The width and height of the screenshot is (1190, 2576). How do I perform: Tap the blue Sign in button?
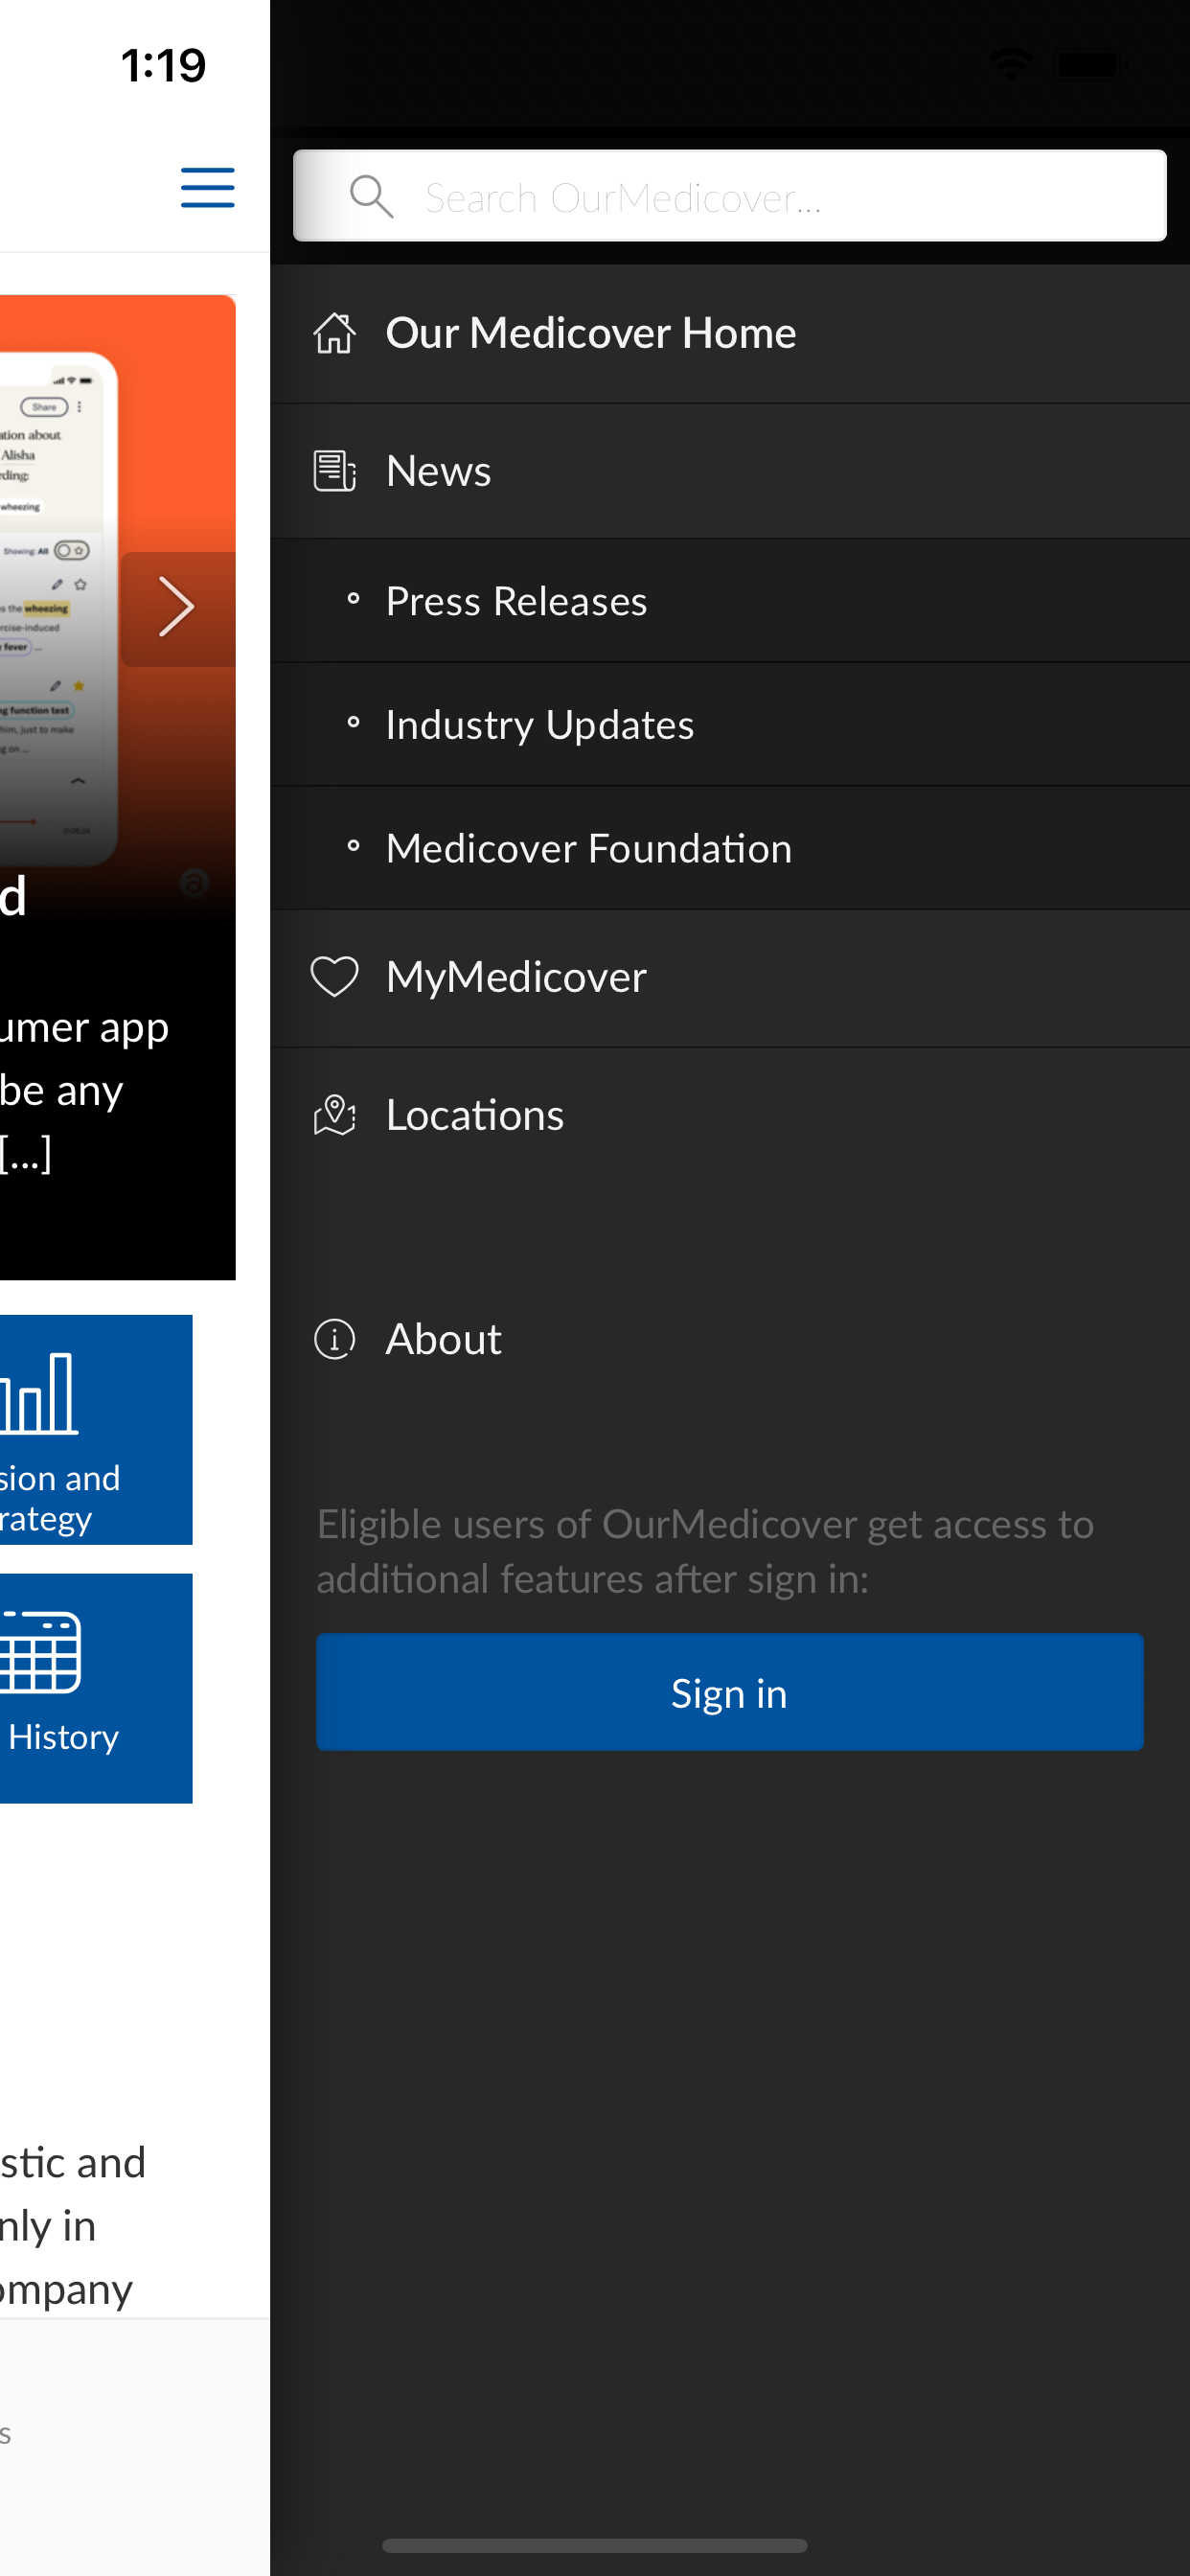729,1692
